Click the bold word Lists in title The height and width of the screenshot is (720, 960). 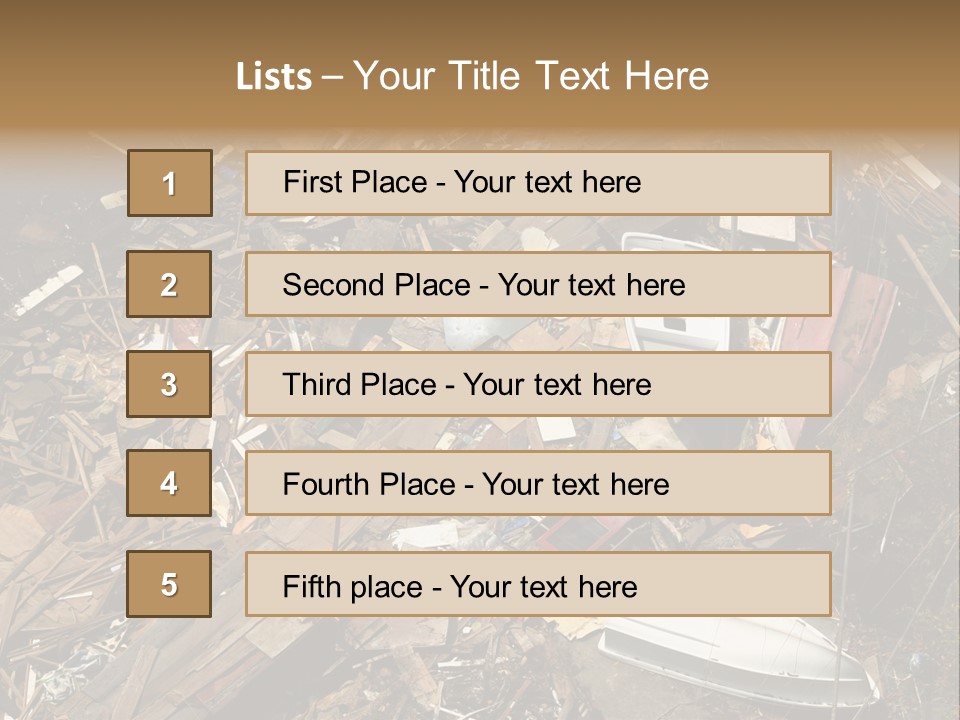(x=274, y=77)
